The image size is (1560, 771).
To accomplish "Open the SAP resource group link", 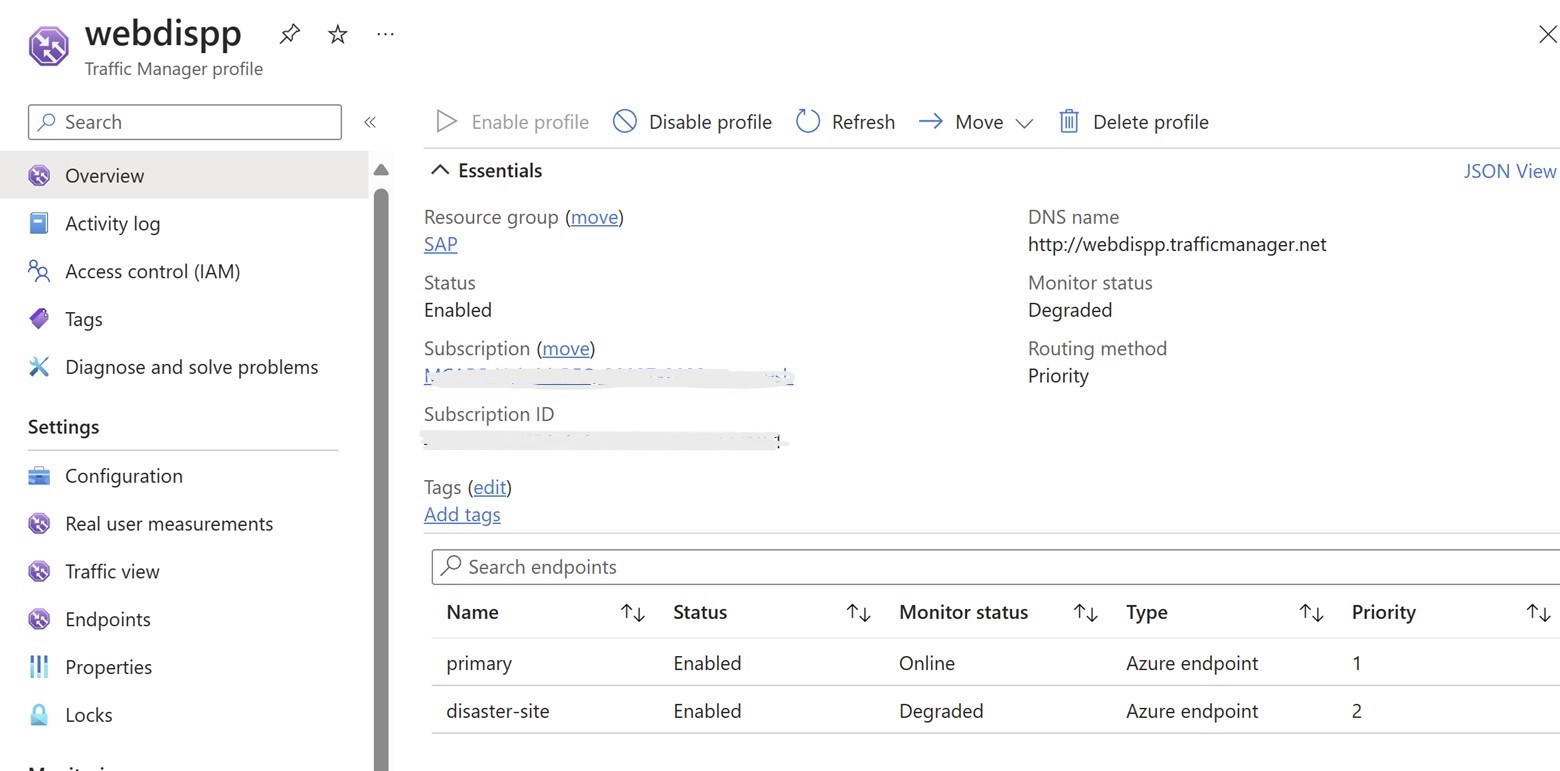I will (x=440, y=244).
